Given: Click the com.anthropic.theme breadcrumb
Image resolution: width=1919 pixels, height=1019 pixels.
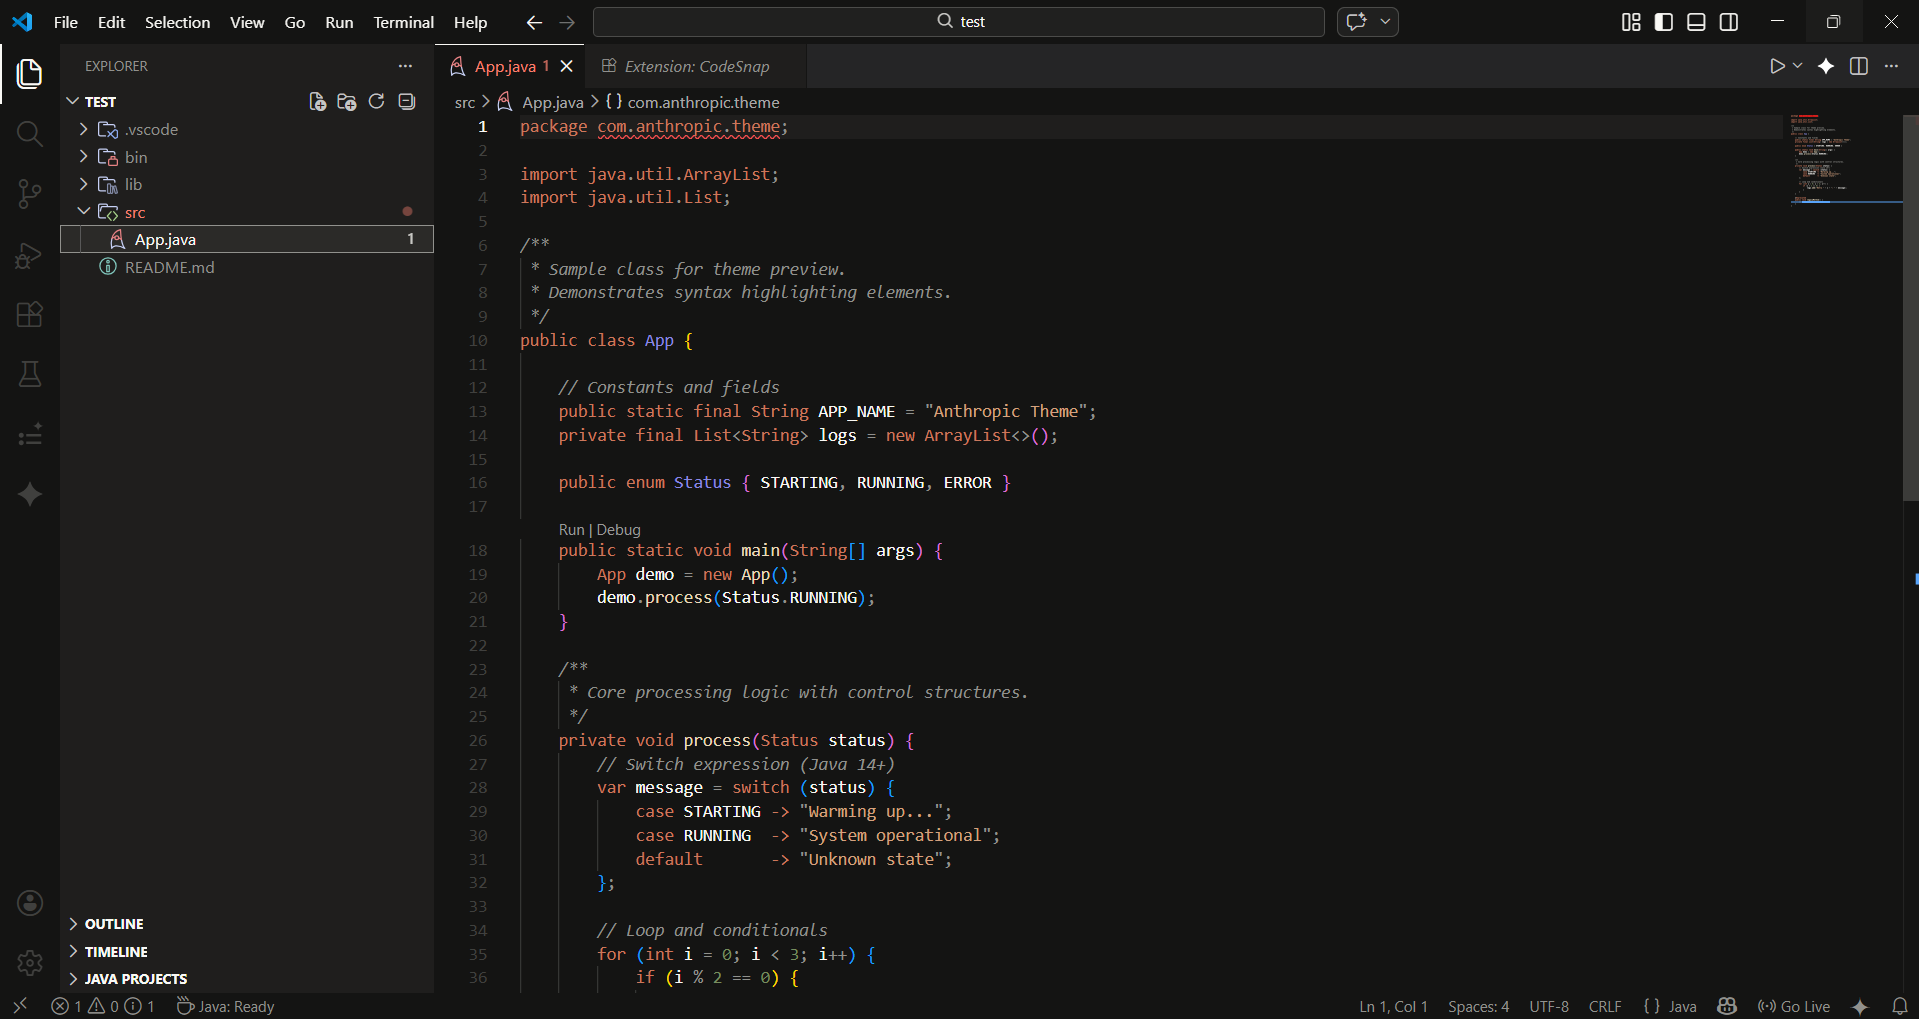Looking at the screenshot, I should [692, 102].
